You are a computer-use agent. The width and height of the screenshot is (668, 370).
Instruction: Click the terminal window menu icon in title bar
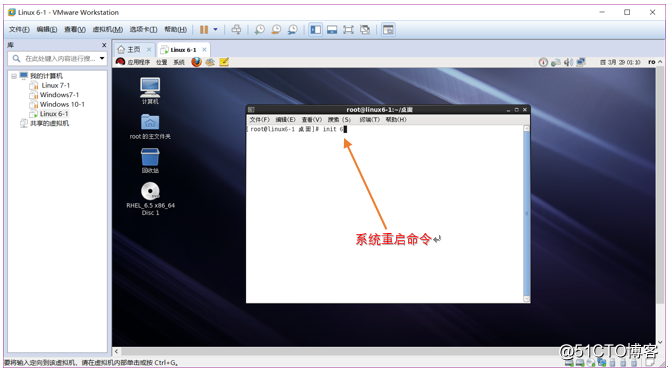click(x=251, y=110)
